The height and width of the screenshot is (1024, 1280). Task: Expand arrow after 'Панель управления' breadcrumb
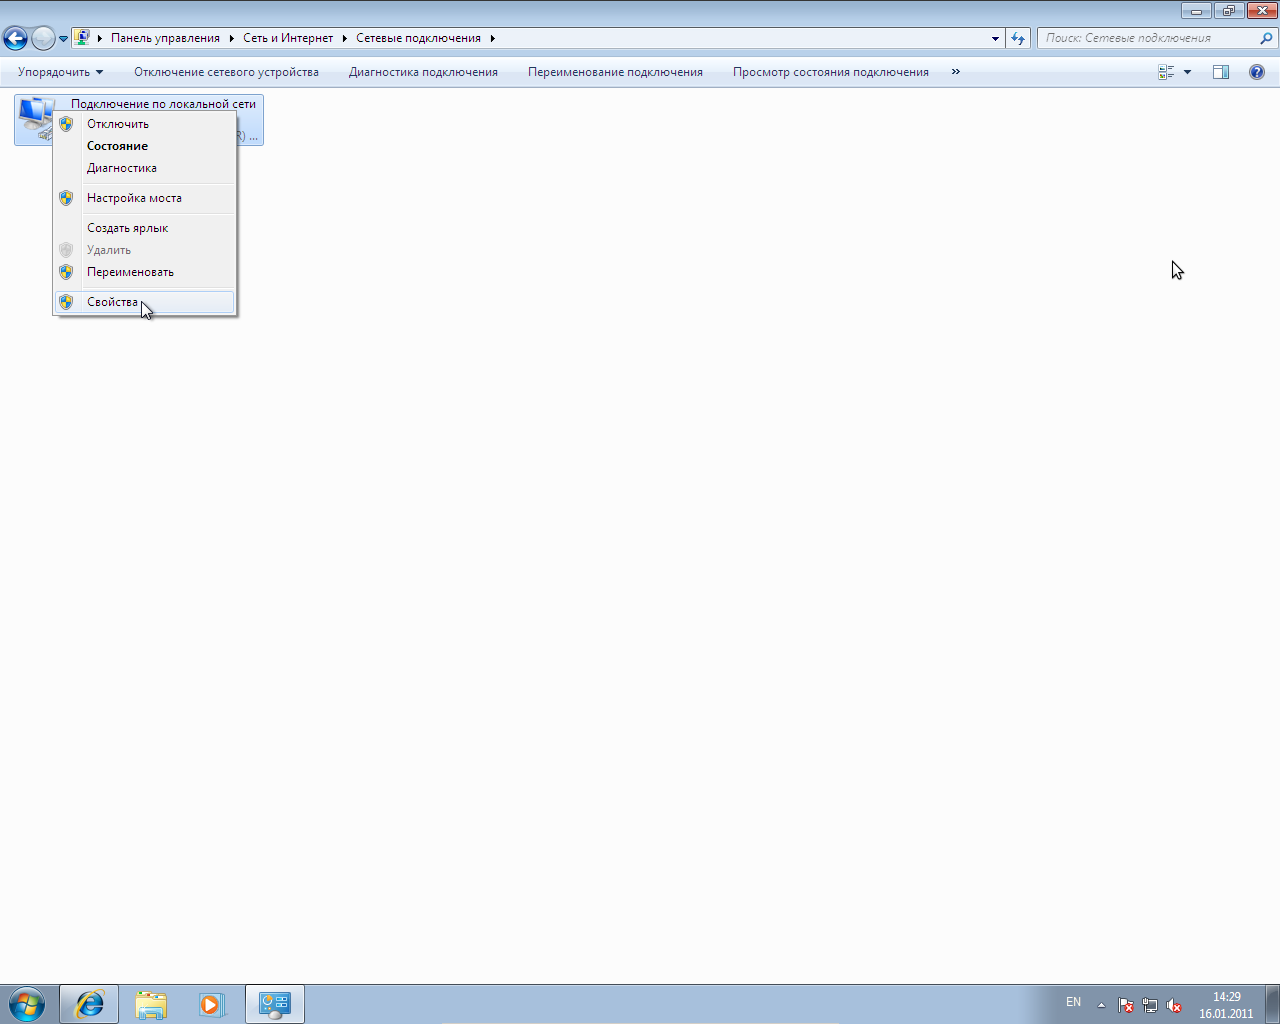click(x=231, y=38)
